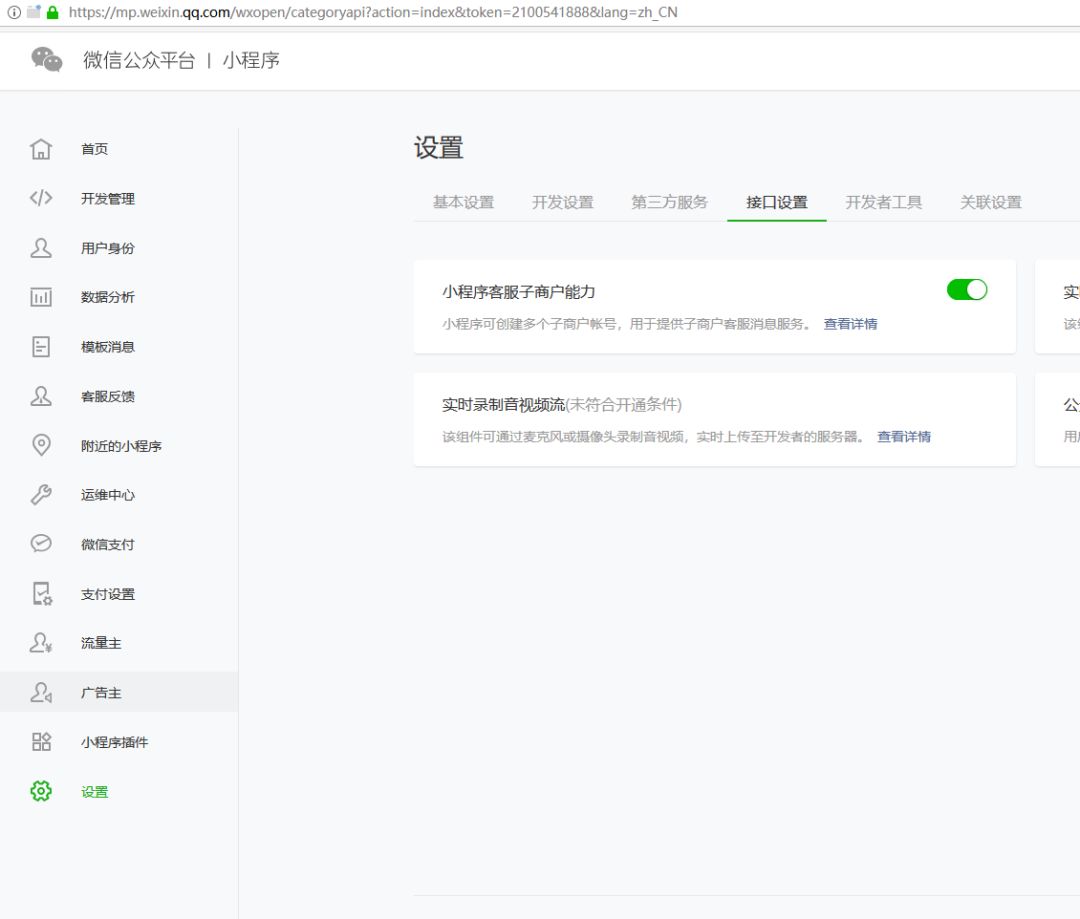Toggle off 小程序客服子商户能力 switch
This screenshot has width=1080, height=919.
[966, 289]
